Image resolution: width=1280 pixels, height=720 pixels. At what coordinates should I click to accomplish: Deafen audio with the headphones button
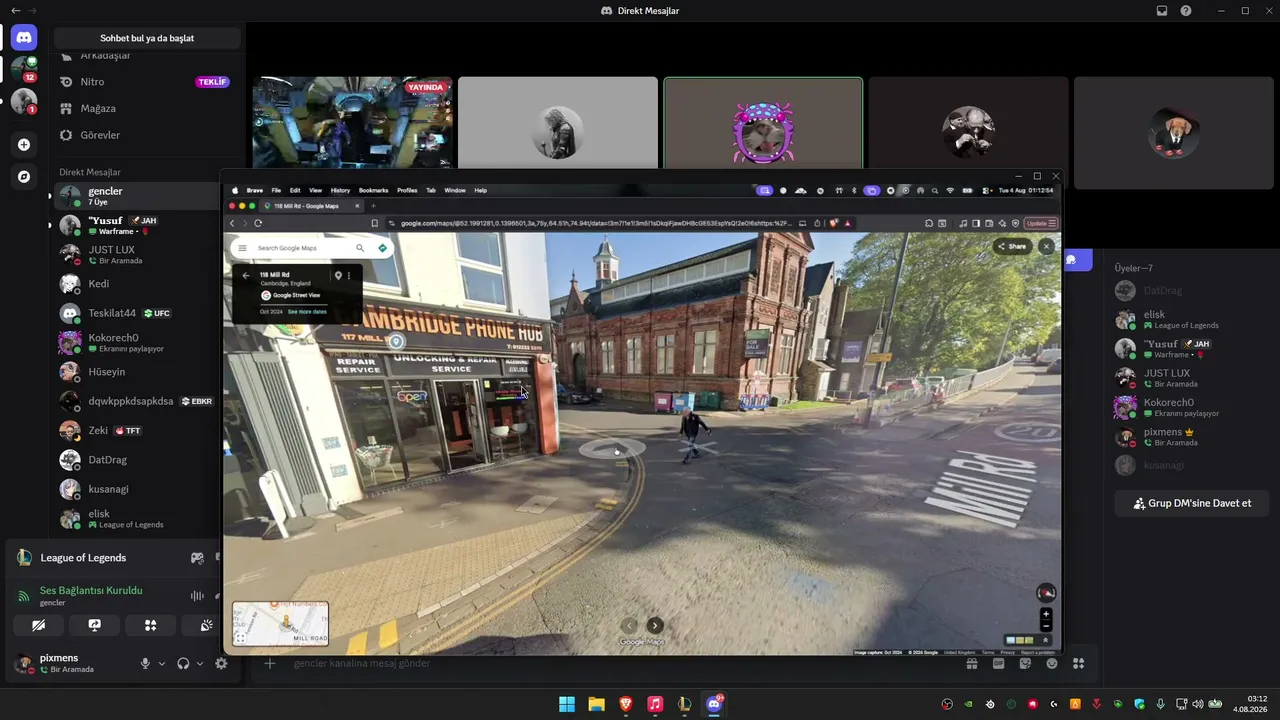183,663
